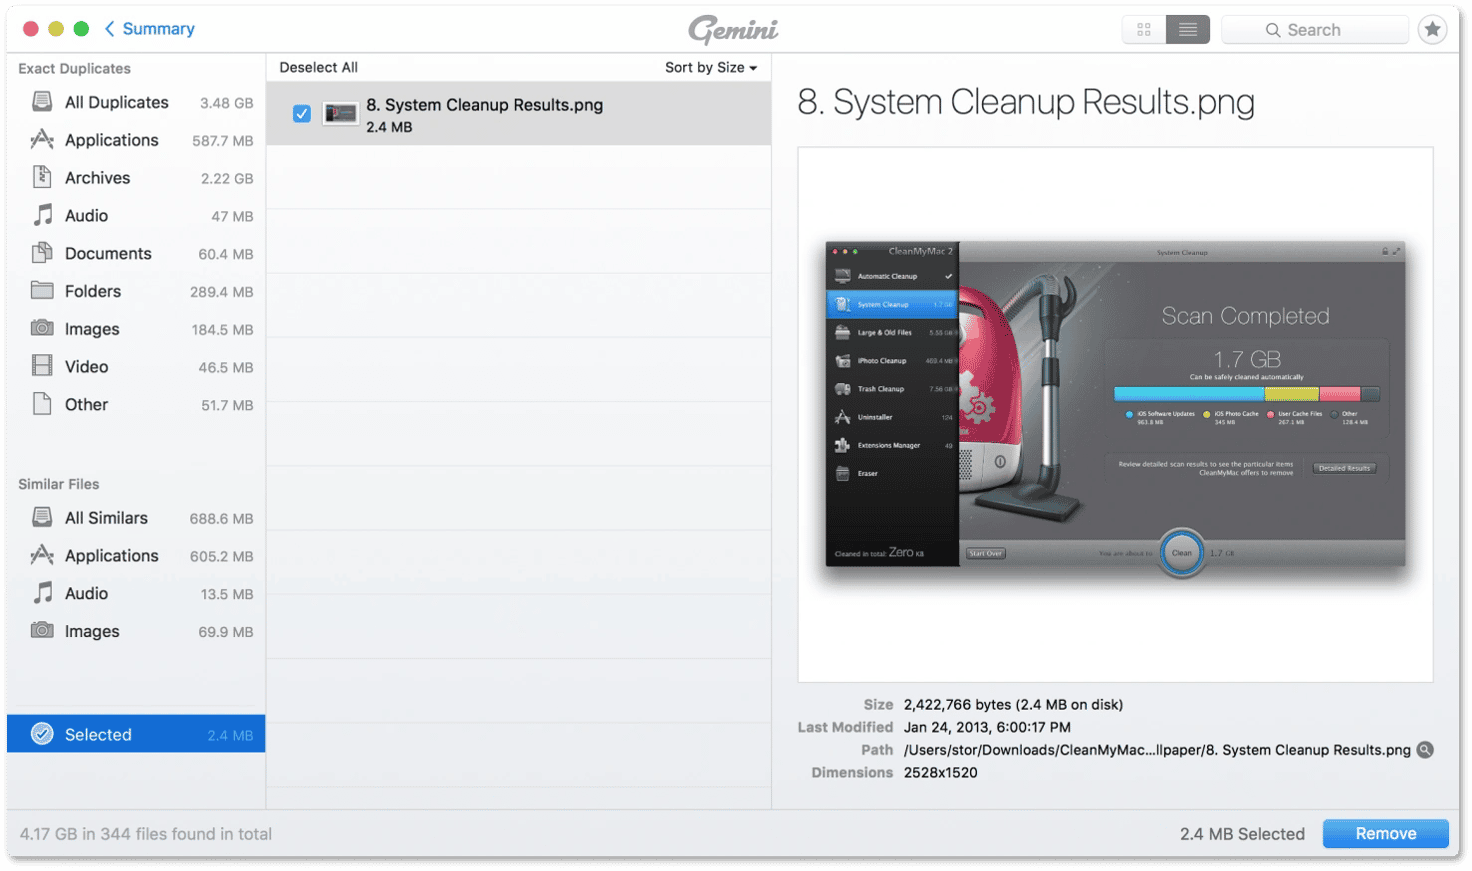Click the 2528x1520 dimensions value
Viewport: 1472px width, 871px height.
[941, 773]
